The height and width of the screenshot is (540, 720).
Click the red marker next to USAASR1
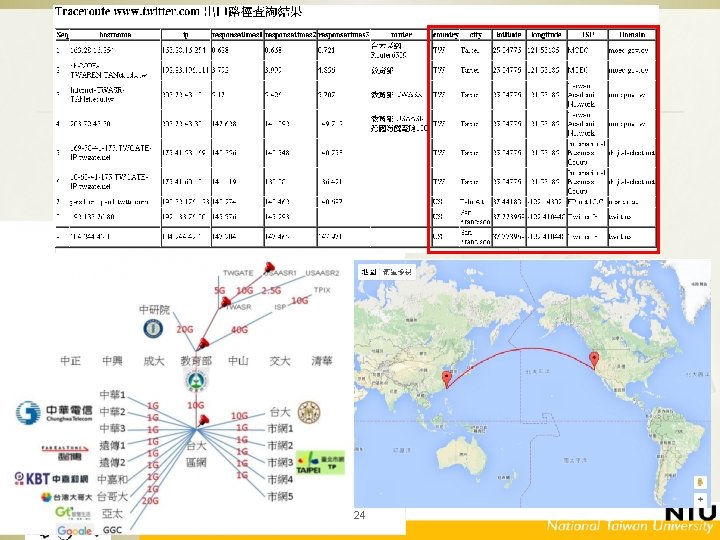coord(269,268)
